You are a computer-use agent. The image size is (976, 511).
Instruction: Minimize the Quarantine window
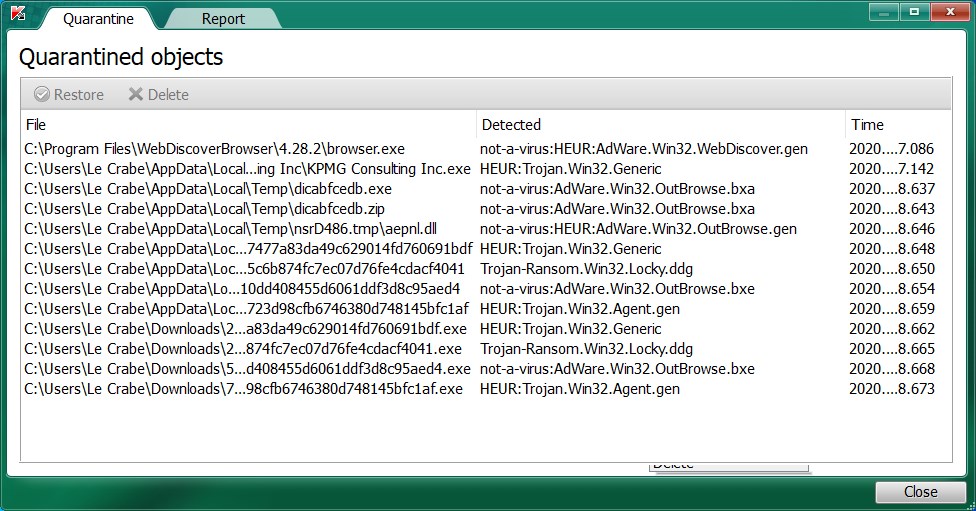[884, 12]
